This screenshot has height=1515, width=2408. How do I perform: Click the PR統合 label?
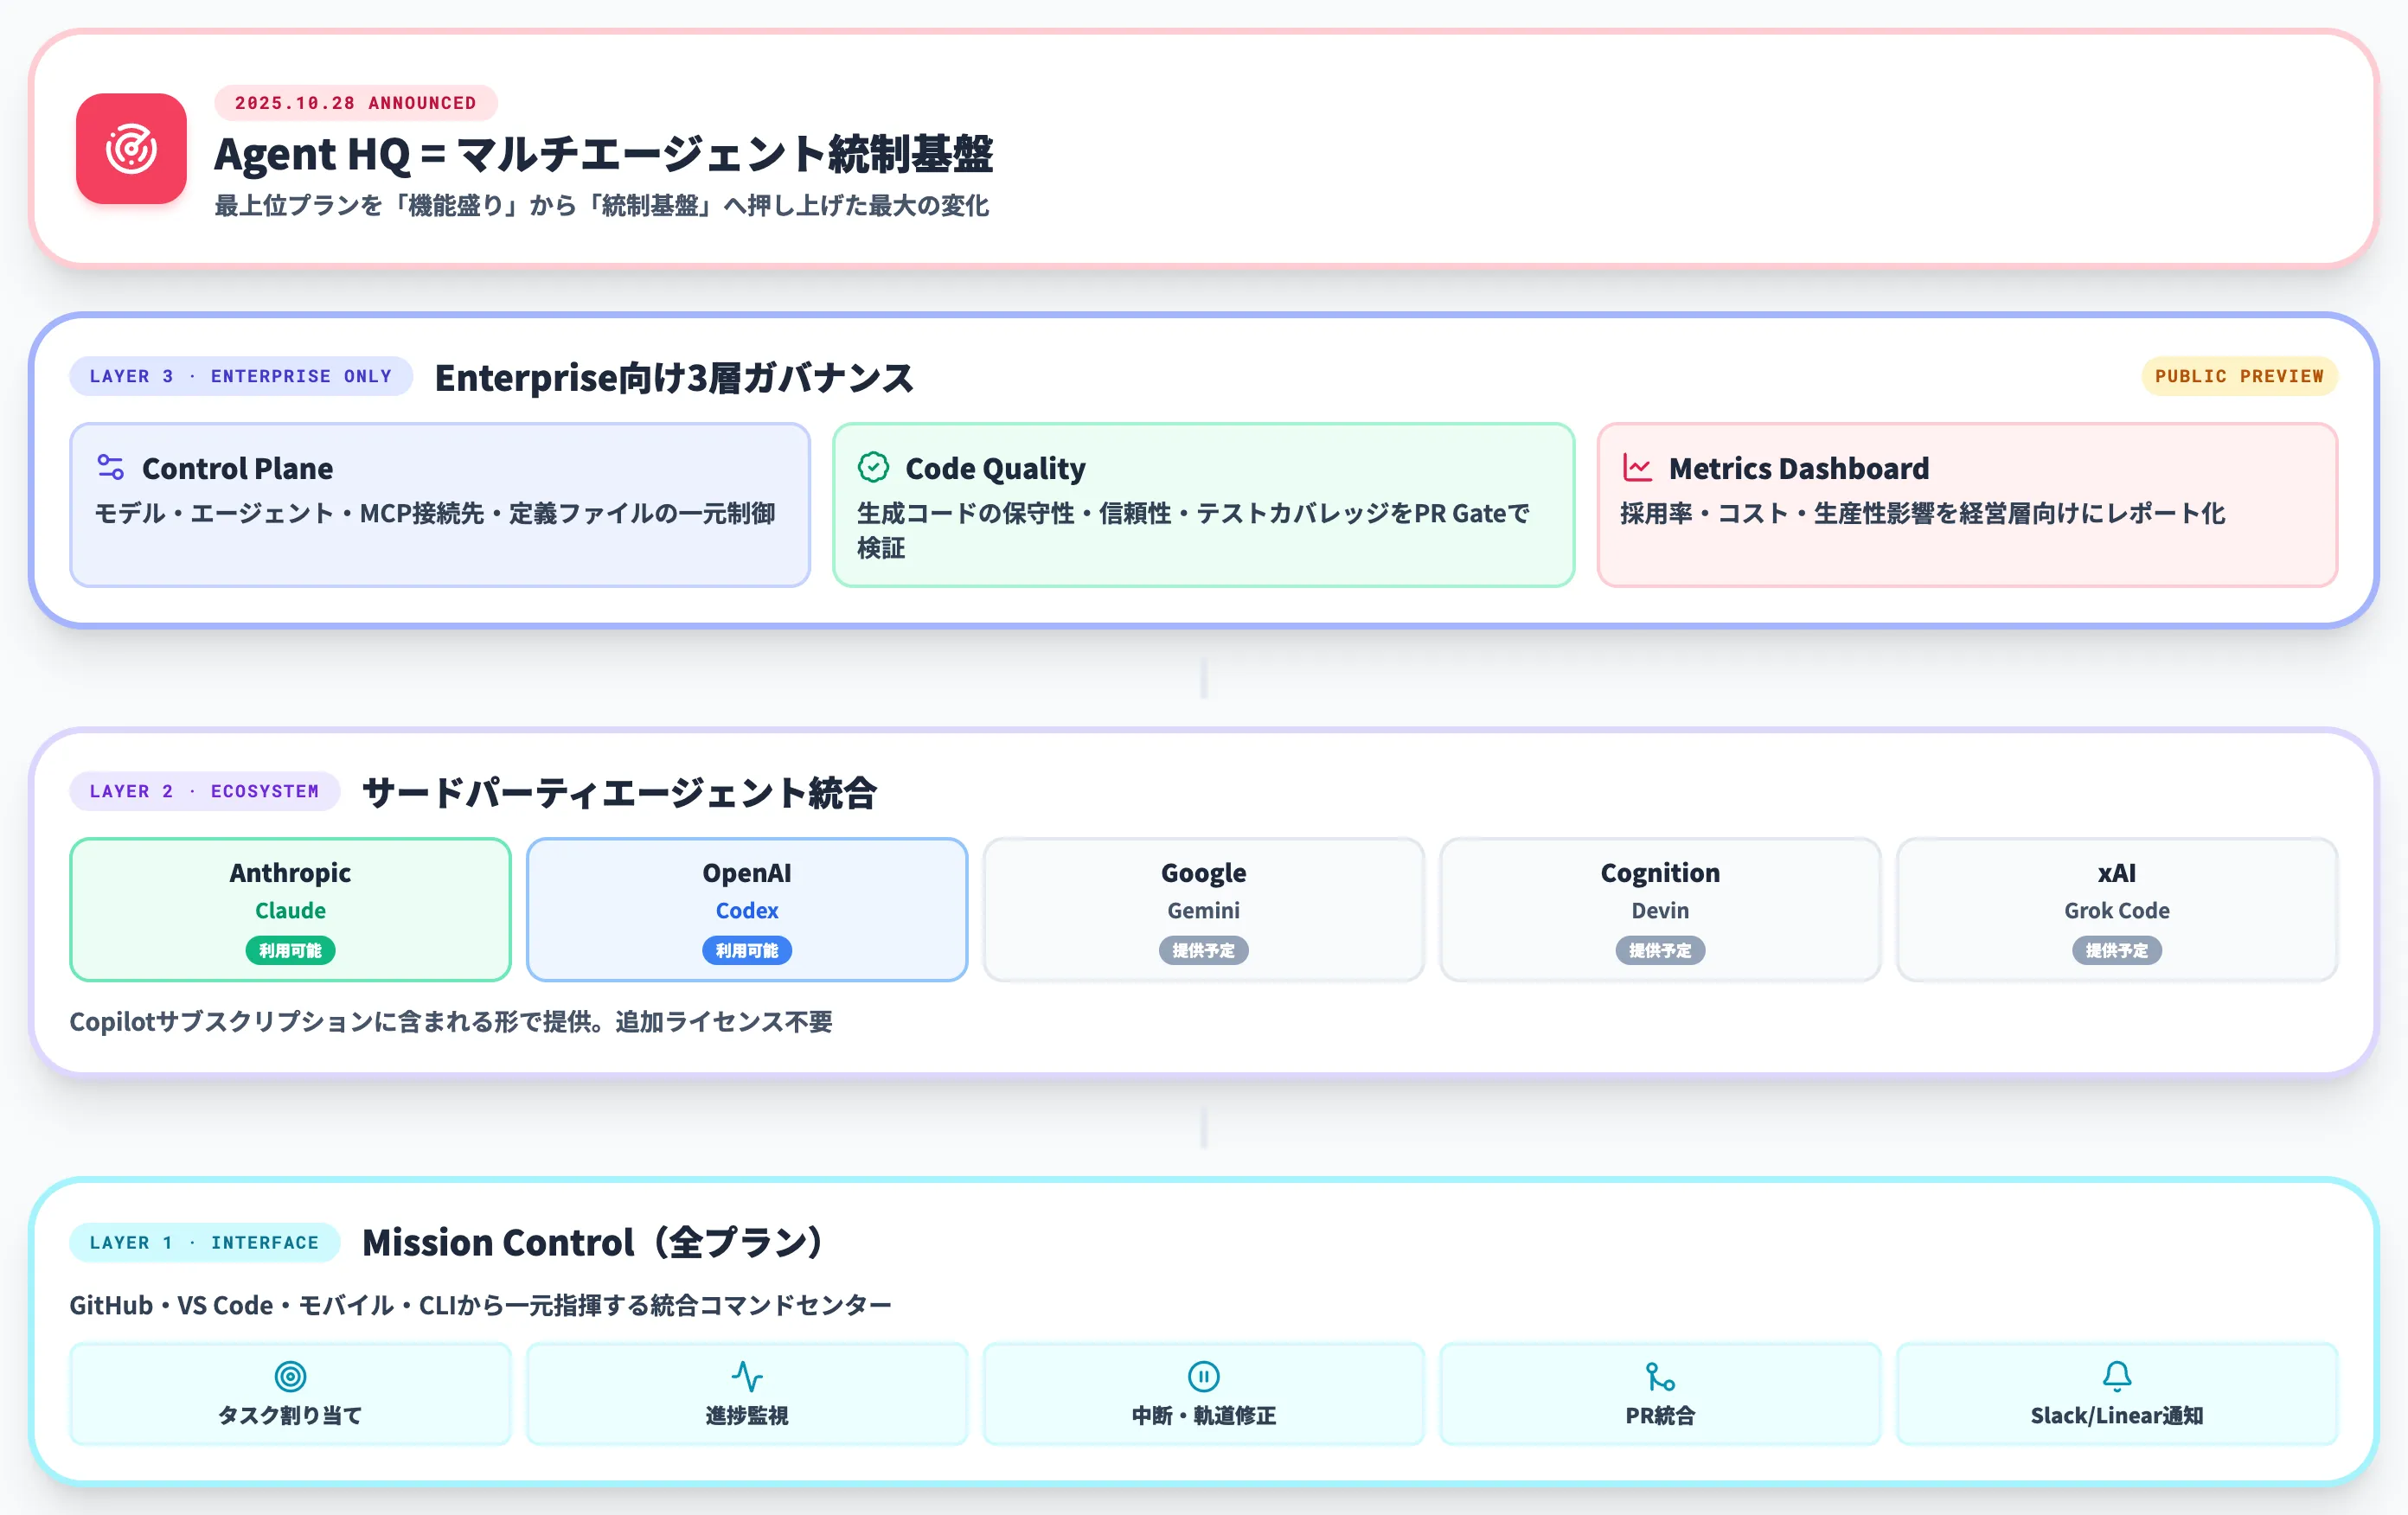(x=1660, y=1415)
